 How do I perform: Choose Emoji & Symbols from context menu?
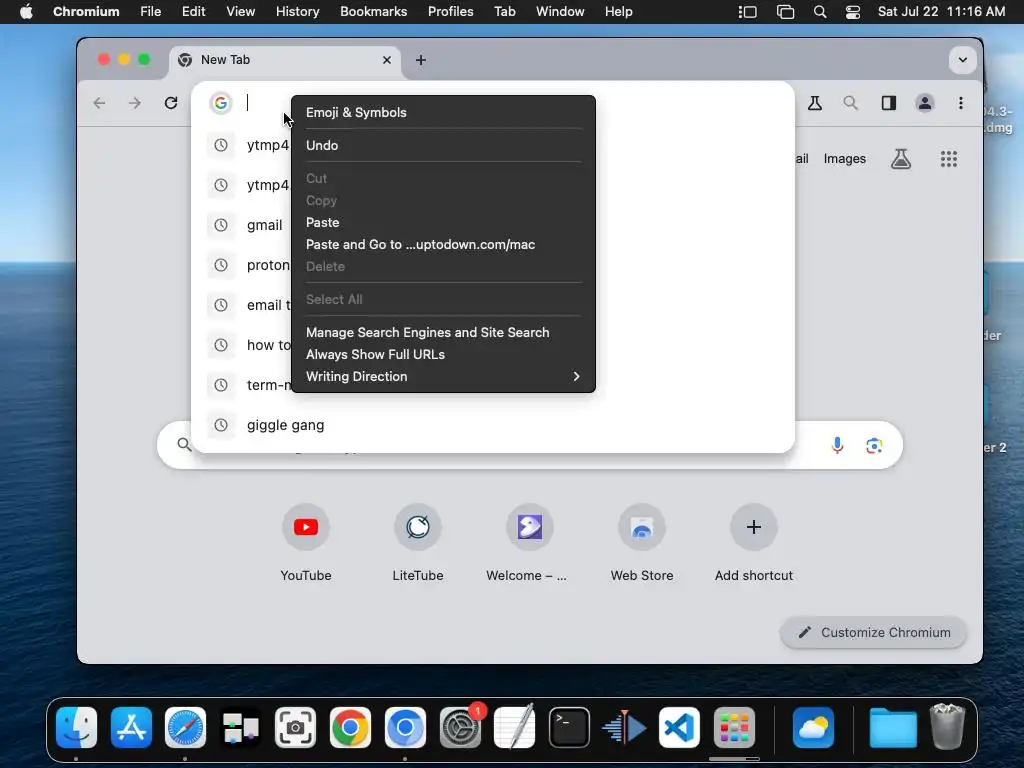coord(443,112)
